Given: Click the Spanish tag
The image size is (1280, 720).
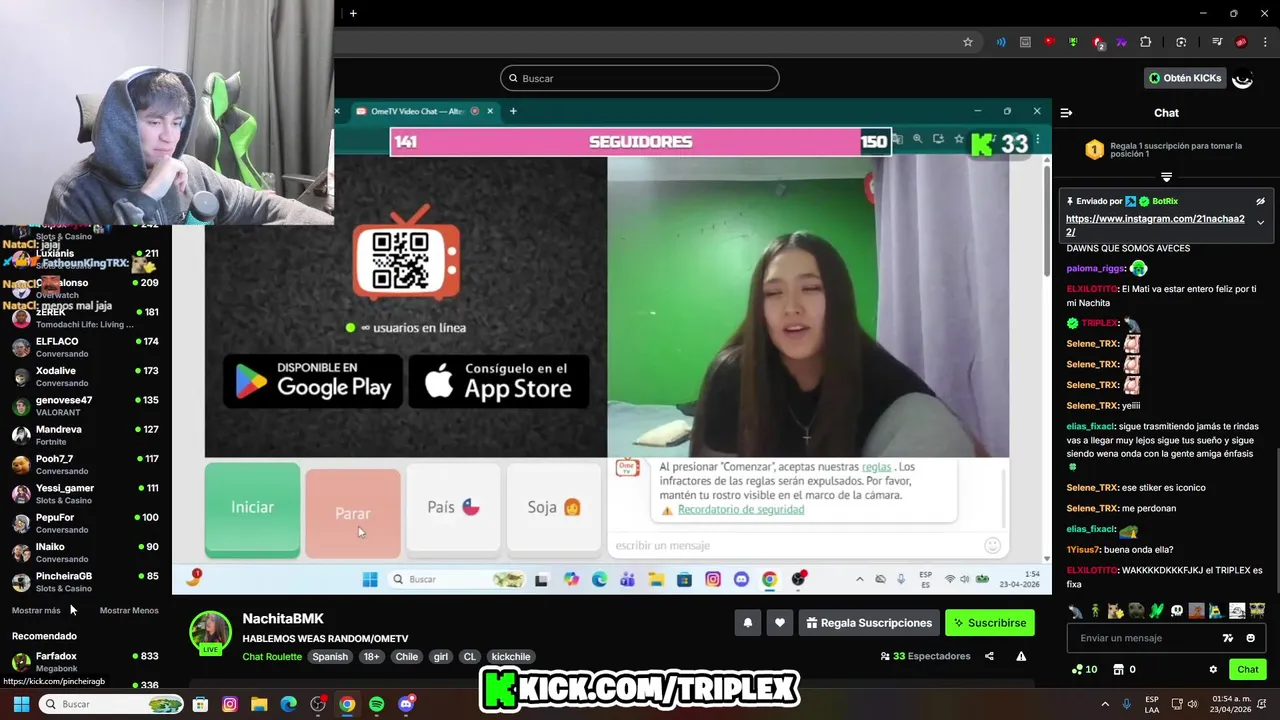Looking at the screenshot, I should (330, 657).
